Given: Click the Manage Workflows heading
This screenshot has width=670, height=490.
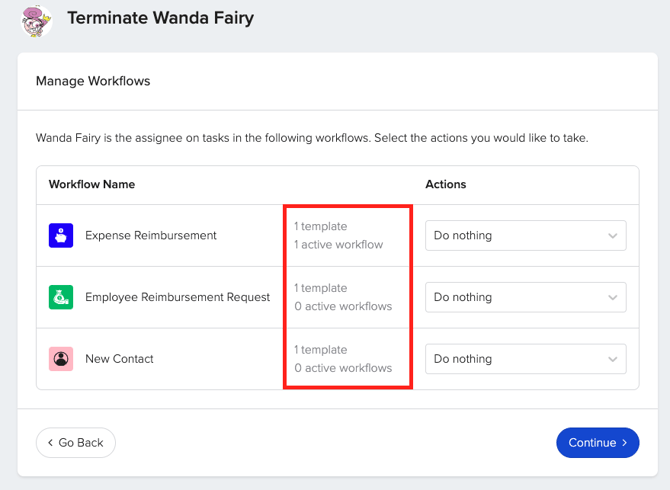Looking at the screenshot, I should pos(93,81).
